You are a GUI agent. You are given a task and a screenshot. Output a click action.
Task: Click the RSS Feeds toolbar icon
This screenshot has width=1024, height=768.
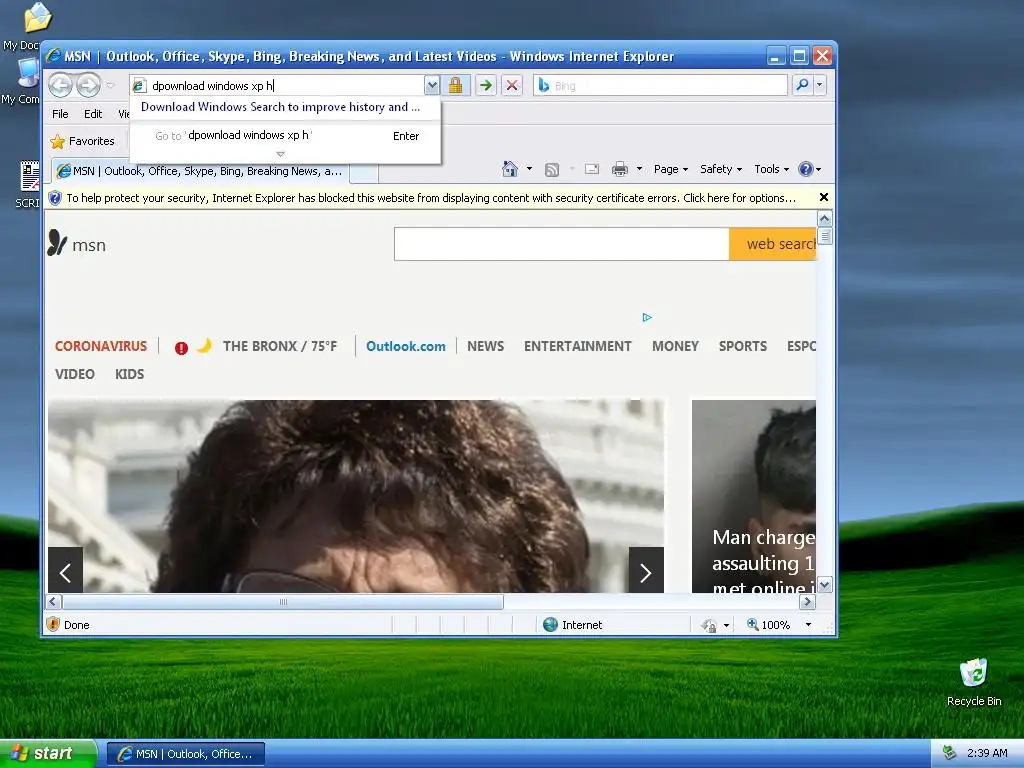tap(552, 170)
